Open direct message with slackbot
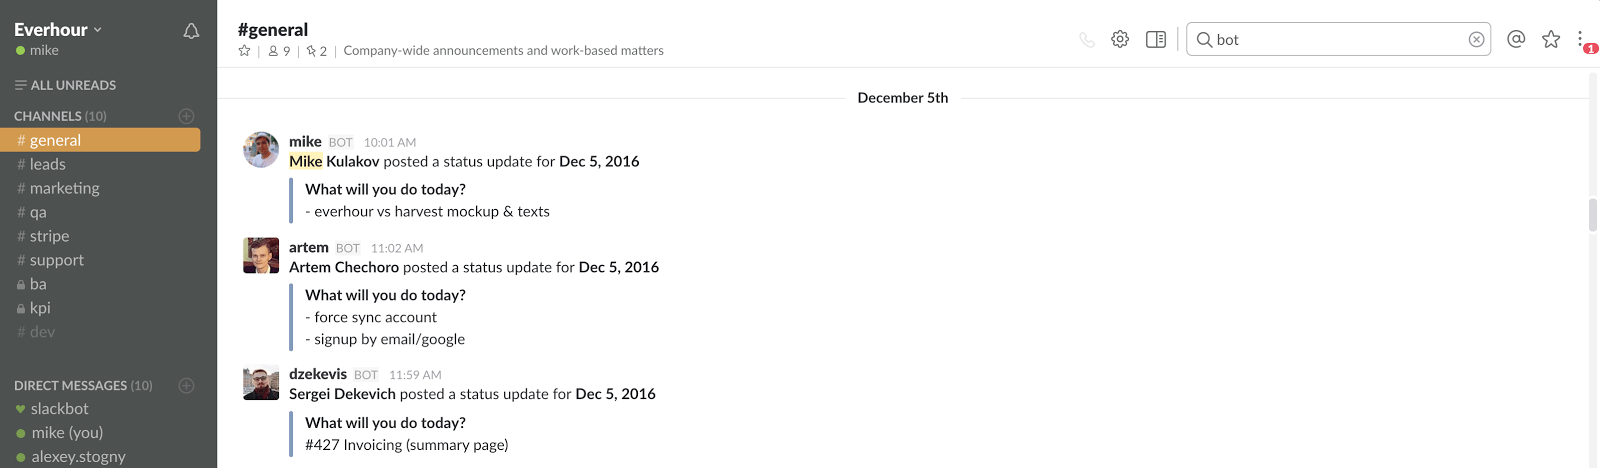The width and height of the screenshot is (1600, 468). click(59, 408)
